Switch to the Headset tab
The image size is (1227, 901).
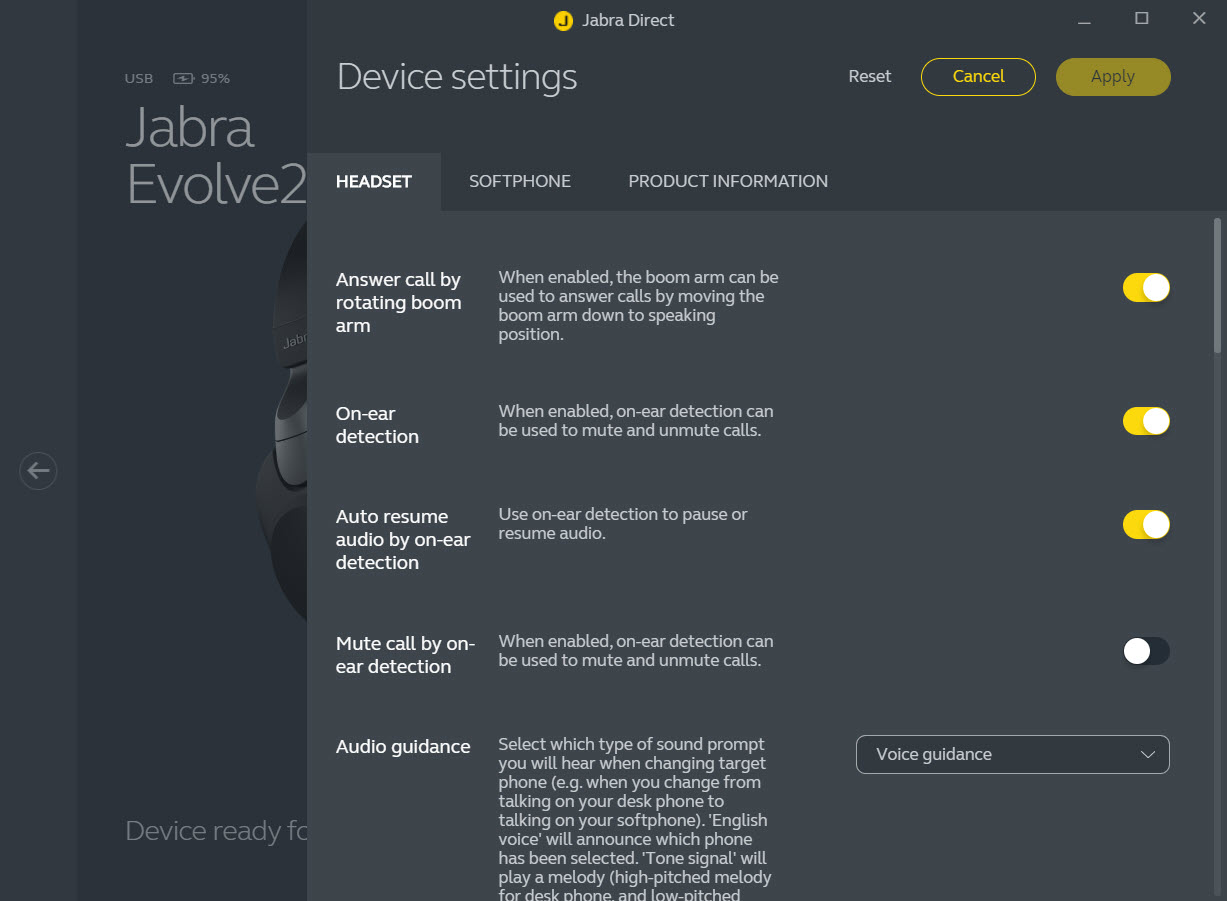374,181
